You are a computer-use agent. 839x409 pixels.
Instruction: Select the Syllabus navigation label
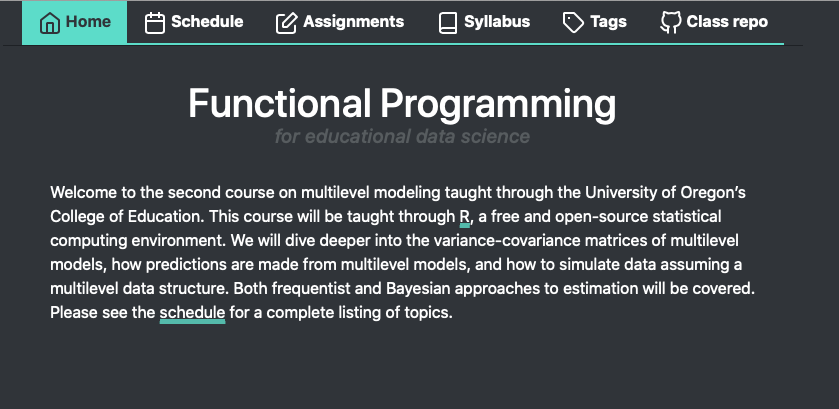click(x=497, y=22)
